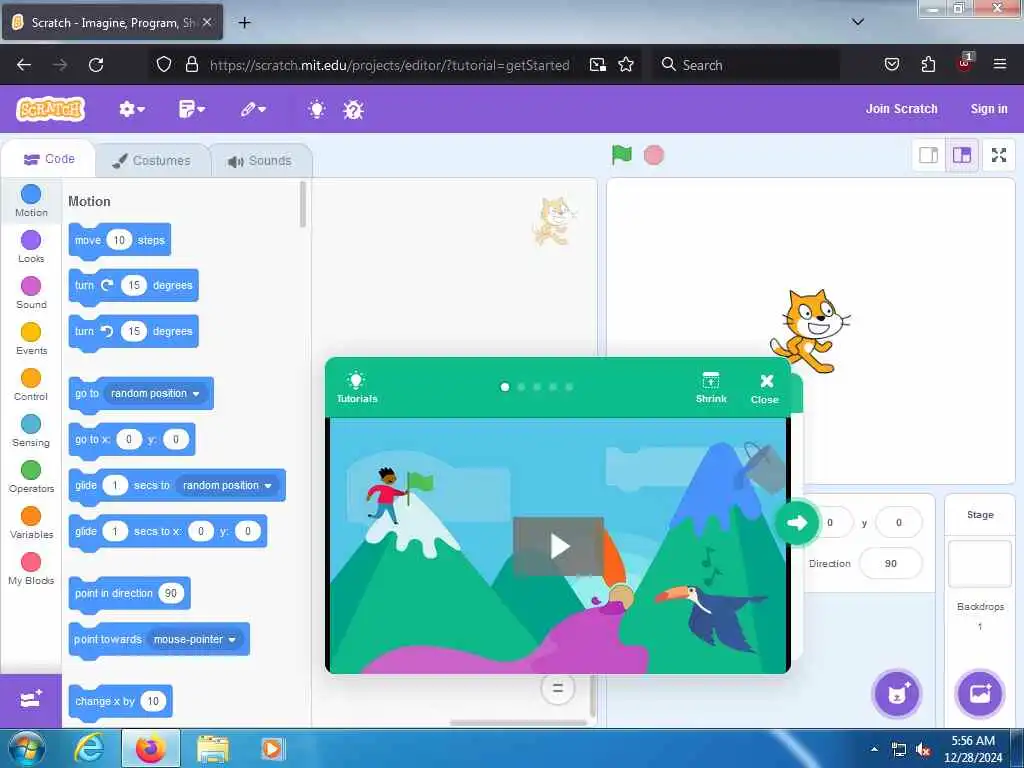The width and height of the screenshot is (1024, 768).
Task: Switch to small stage layout
Action: pos(929,155)
